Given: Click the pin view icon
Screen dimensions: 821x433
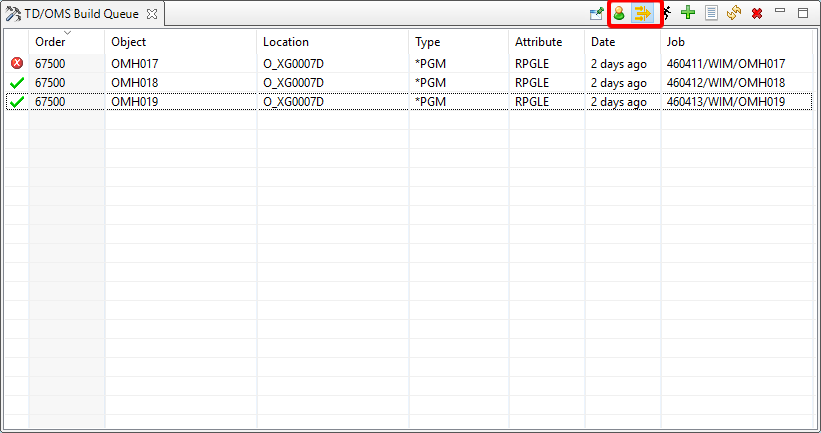Looking at the screenshot, I should pyautogui.click(x=596, y=14).
